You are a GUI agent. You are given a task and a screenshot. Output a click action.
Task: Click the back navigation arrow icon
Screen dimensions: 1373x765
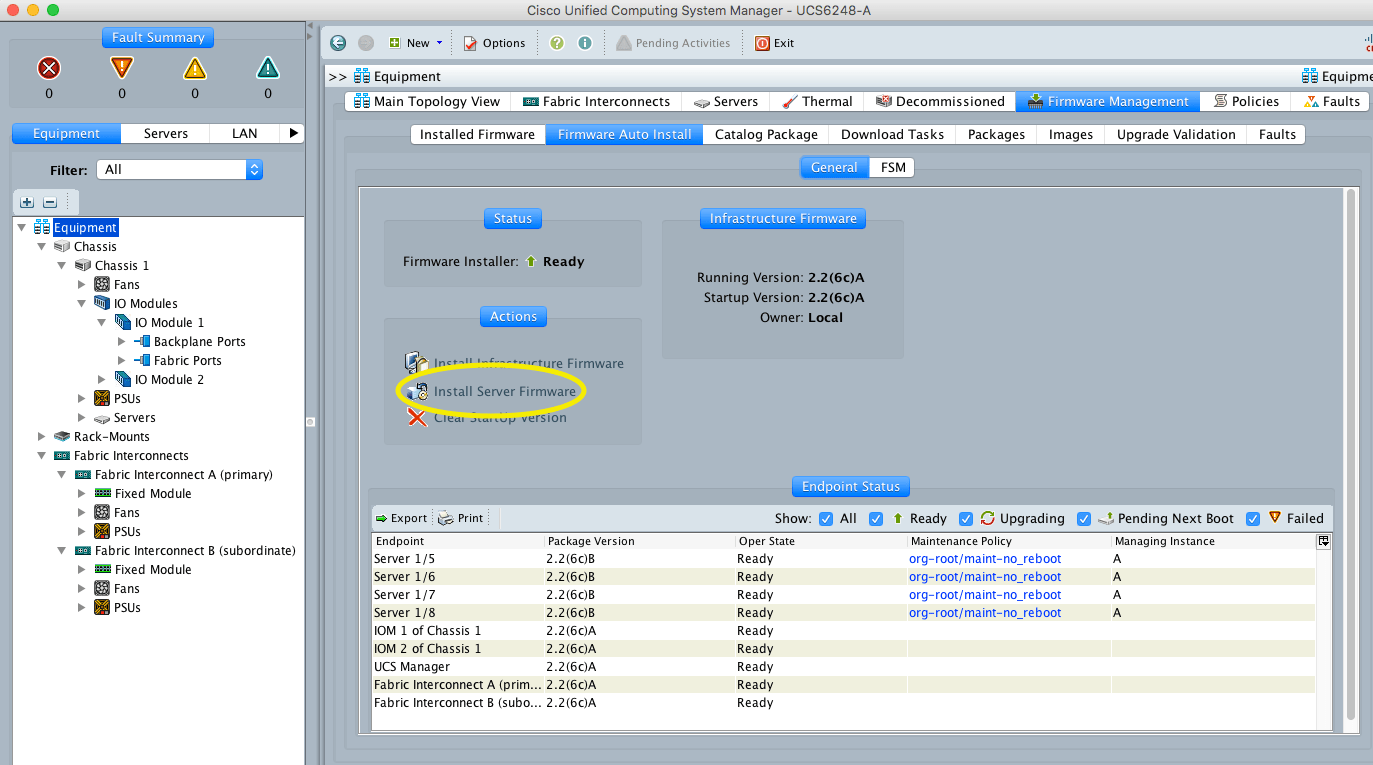337,43
